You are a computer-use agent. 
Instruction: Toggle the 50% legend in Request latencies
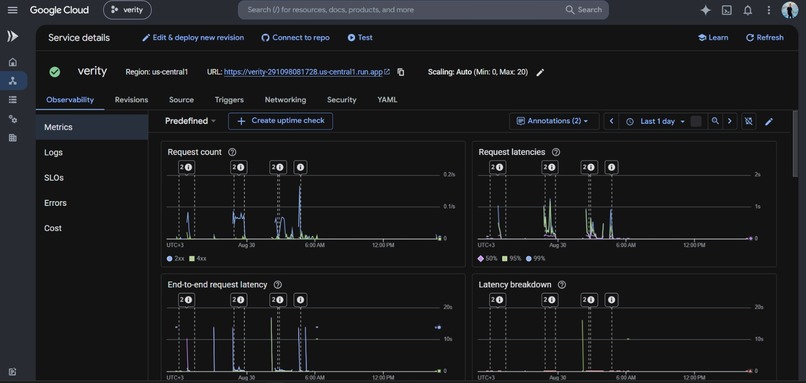coord(488,259)
